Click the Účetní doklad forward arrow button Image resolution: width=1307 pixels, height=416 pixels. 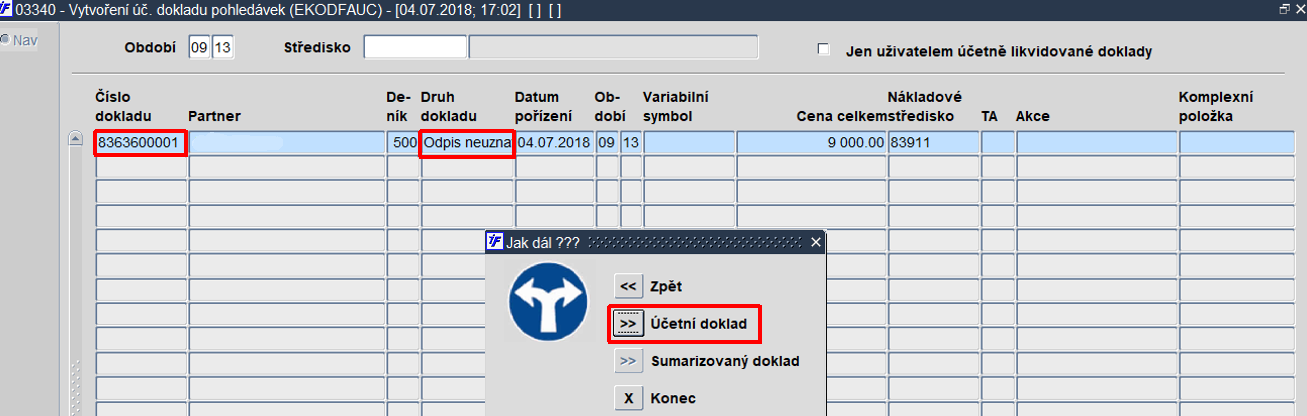(628, 324)
